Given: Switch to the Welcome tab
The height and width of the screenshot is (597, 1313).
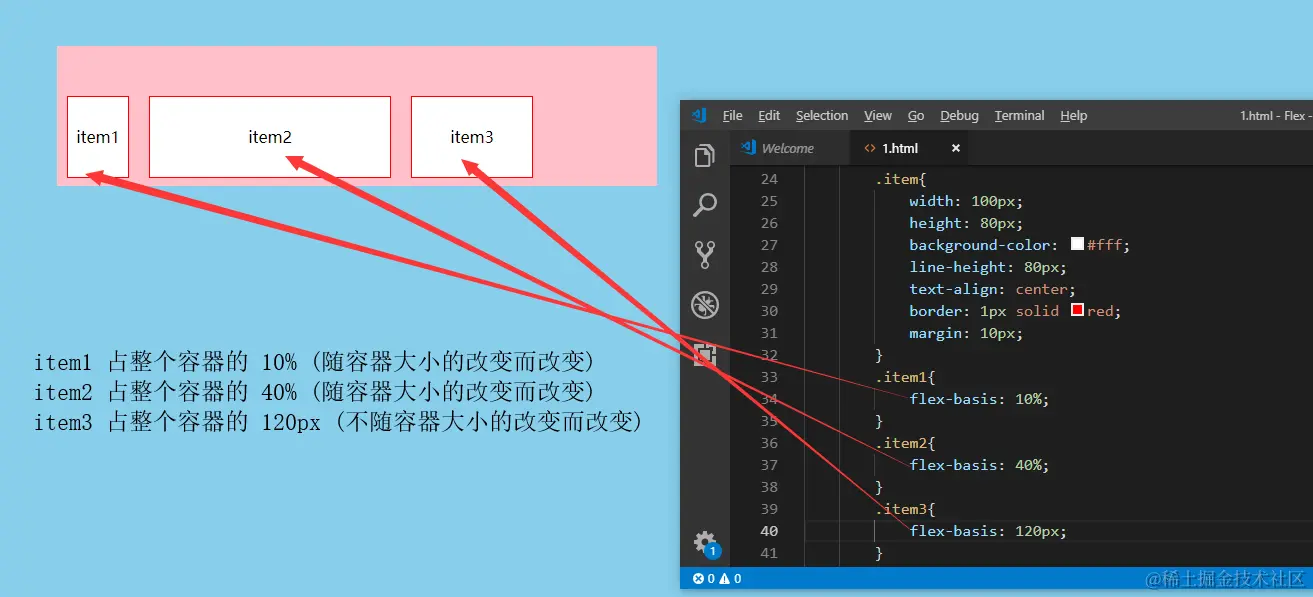Looking at the screenshot, I should click(790, 148).
